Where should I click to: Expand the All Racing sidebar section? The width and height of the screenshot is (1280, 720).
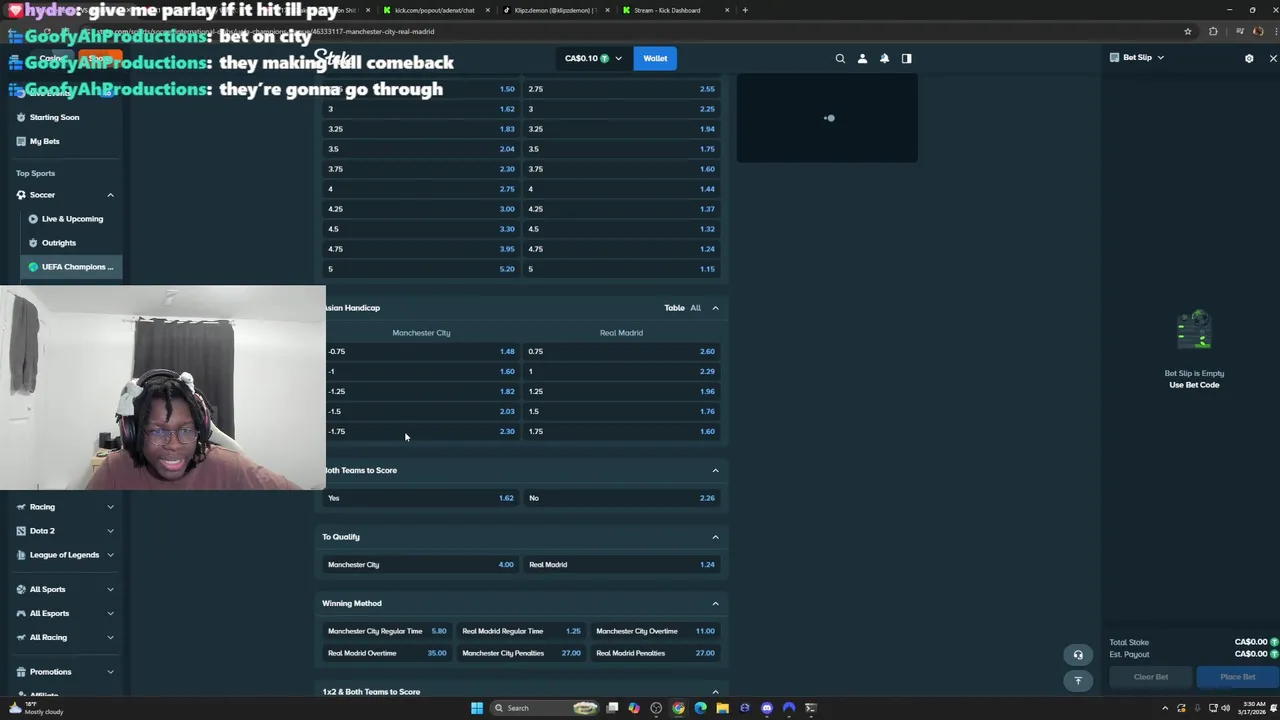pyautogui.click(x=110, y=638)
